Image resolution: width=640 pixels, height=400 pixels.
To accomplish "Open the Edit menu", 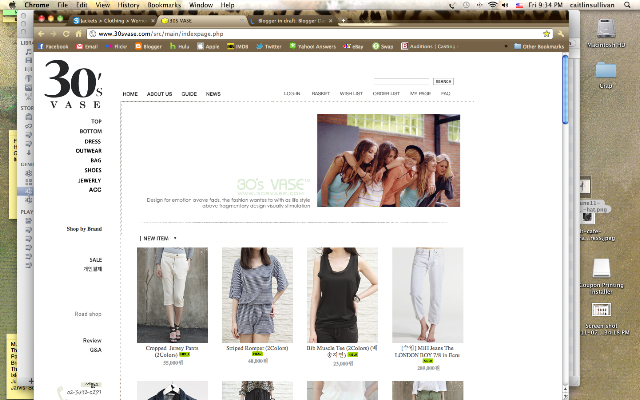I will (x=82, y=5).
